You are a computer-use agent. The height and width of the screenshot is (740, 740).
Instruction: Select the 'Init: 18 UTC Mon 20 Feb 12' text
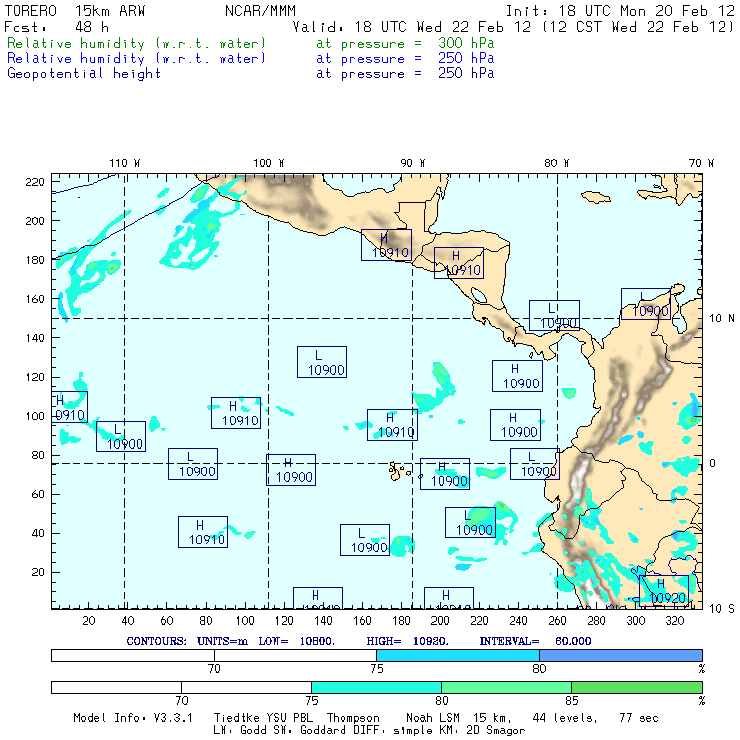(620, 11)
